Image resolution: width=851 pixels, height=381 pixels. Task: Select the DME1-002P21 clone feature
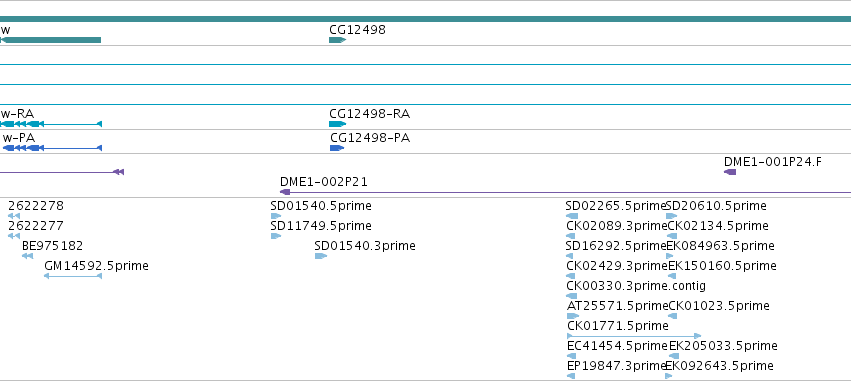tap(565, 192)
